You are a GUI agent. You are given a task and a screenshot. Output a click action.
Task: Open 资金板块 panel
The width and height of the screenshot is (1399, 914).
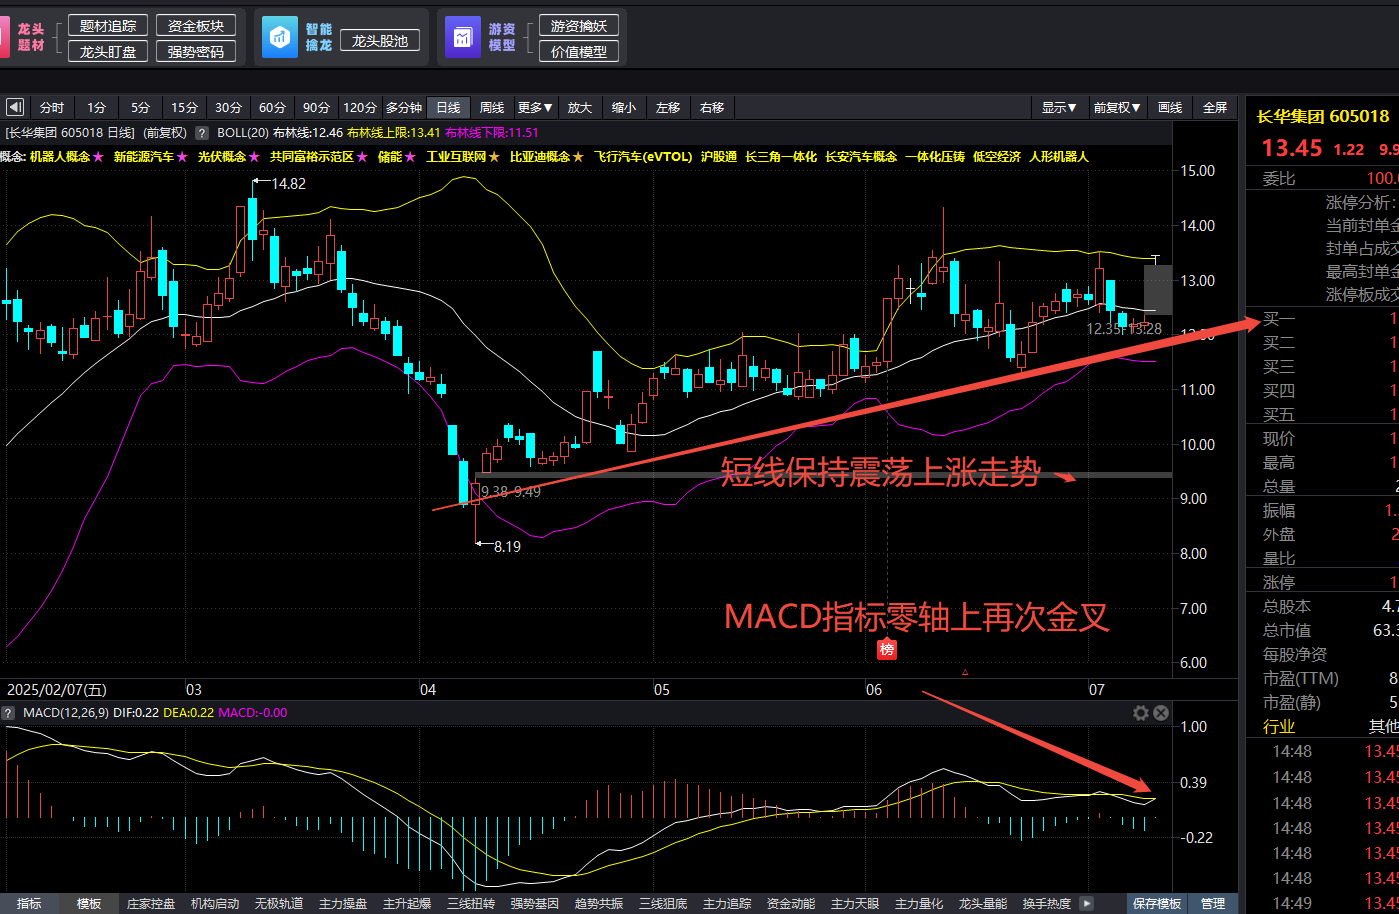196,26
